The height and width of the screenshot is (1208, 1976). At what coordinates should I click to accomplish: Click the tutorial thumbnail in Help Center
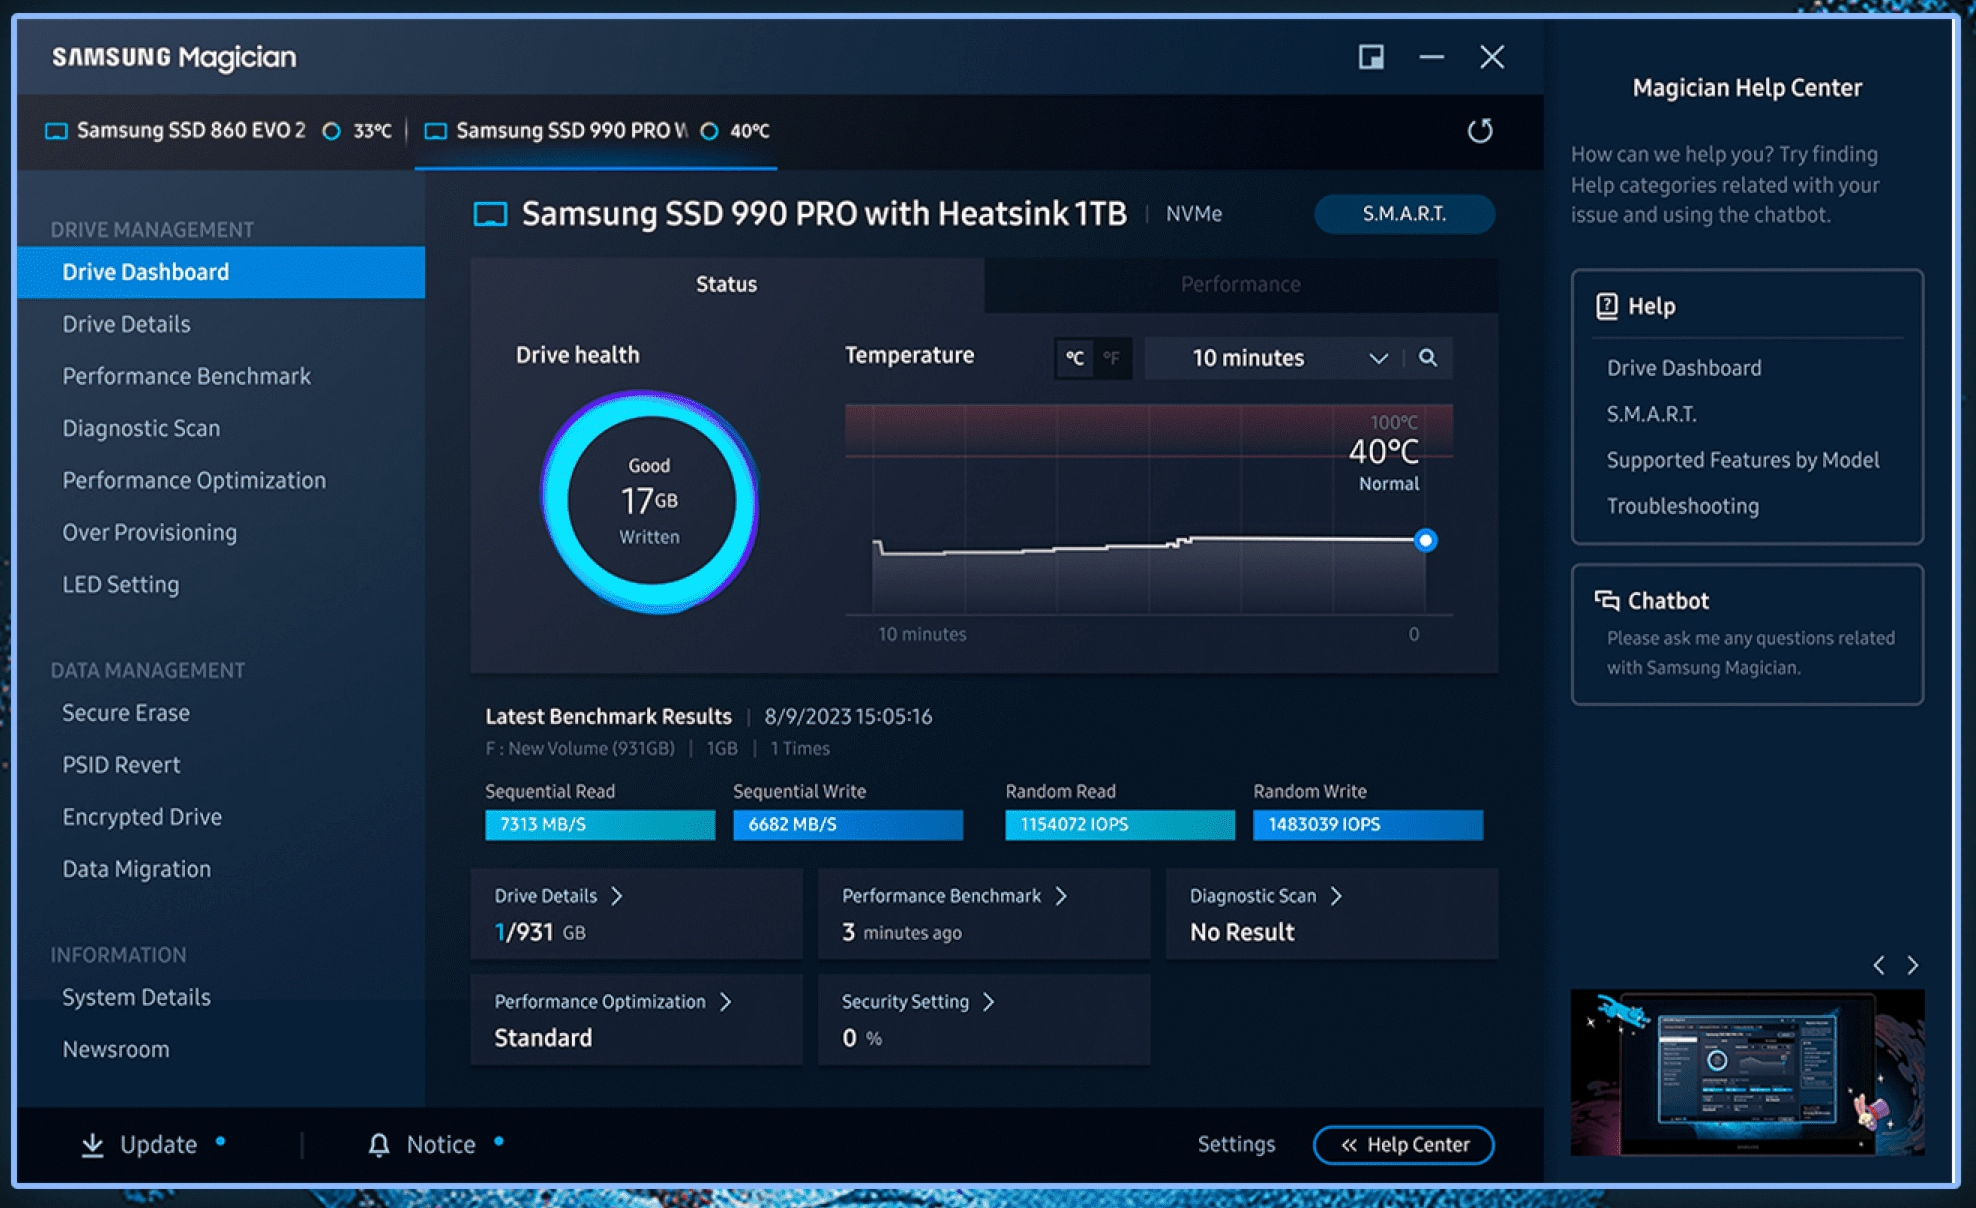click(x=1748, y=1070)
